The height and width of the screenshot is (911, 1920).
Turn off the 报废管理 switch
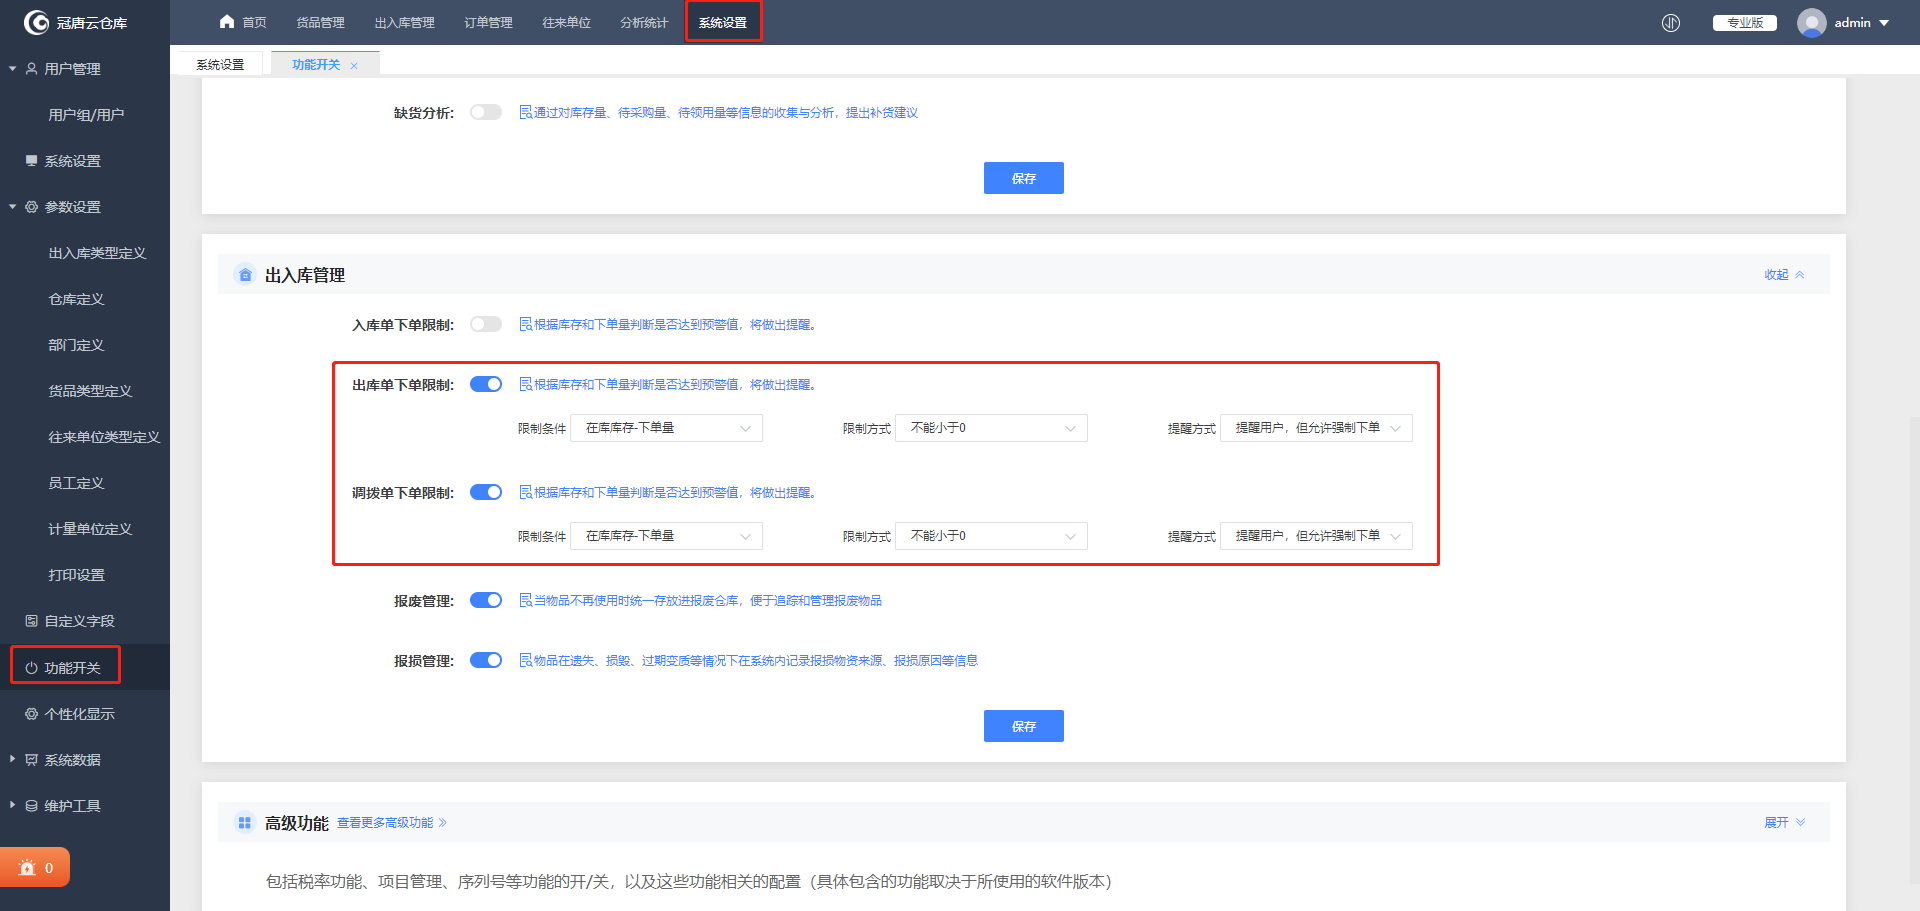(x=486, y=601)
